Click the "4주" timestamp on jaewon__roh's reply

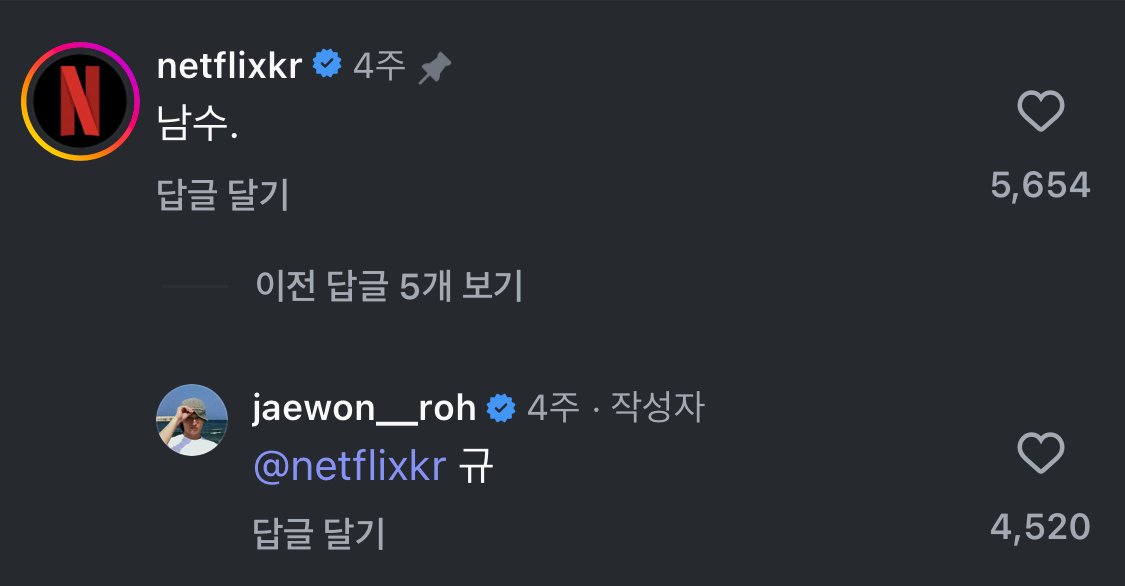(553, 408)
